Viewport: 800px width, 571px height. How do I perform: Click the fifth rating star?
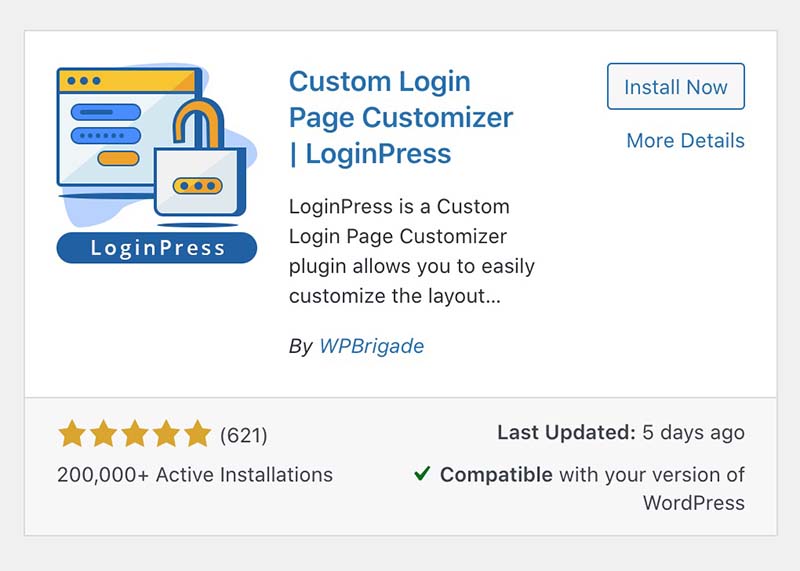pyautogui.click(x=197, y=434)
